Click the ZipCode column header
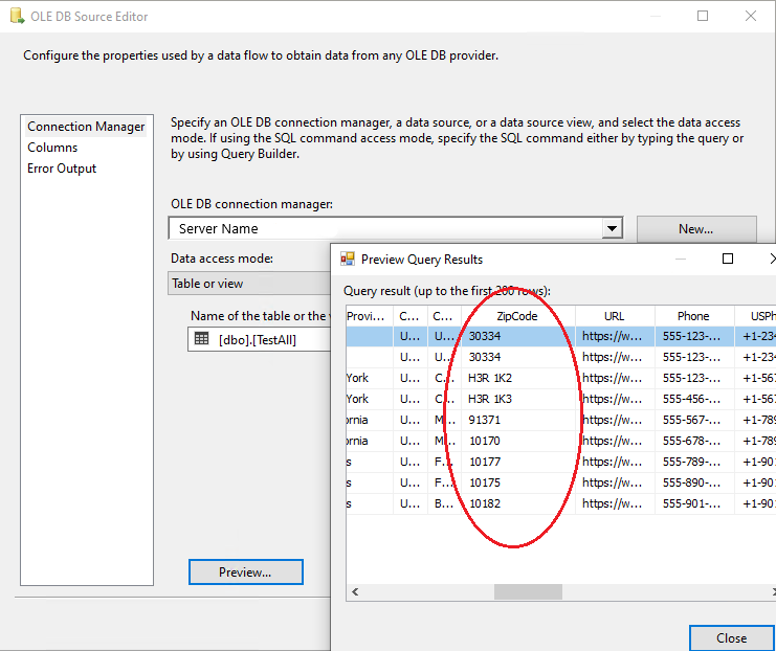The height and width of the screenshot is (651, 776). [517, 316]
